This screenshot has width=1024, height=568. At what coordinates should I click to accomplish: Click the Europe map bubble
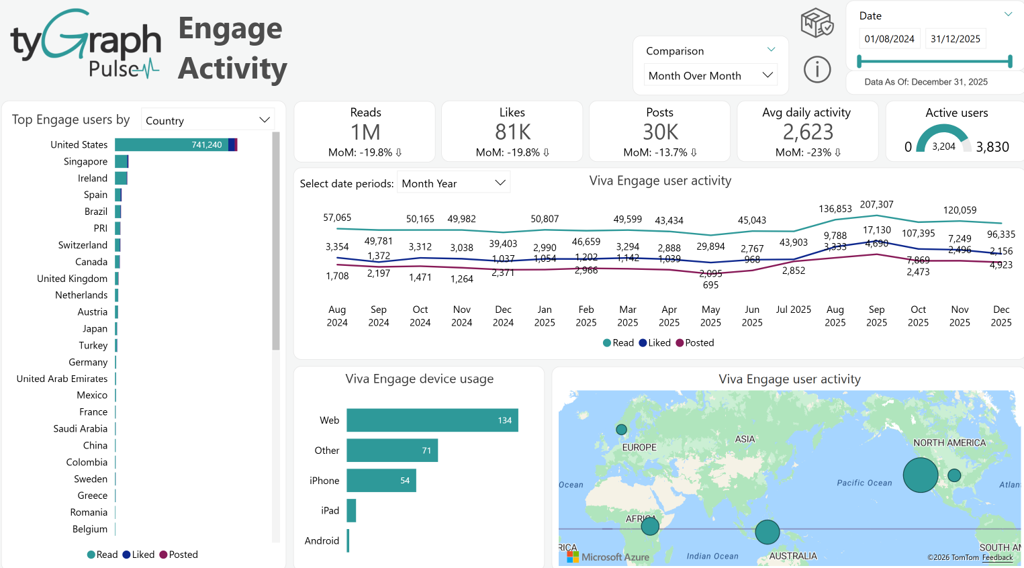[x=621, y=430]
